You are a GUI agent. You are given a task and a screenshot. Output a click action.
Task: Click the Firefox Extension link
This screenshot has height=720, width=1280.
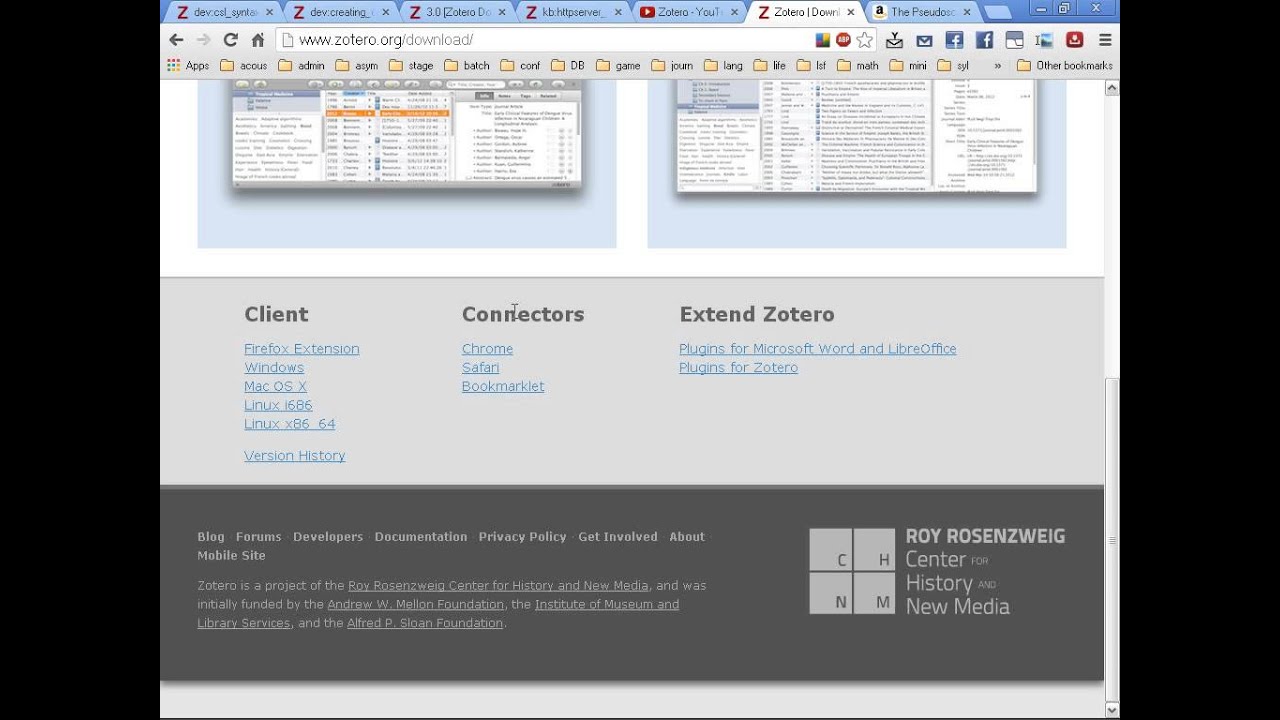point(302,349)
